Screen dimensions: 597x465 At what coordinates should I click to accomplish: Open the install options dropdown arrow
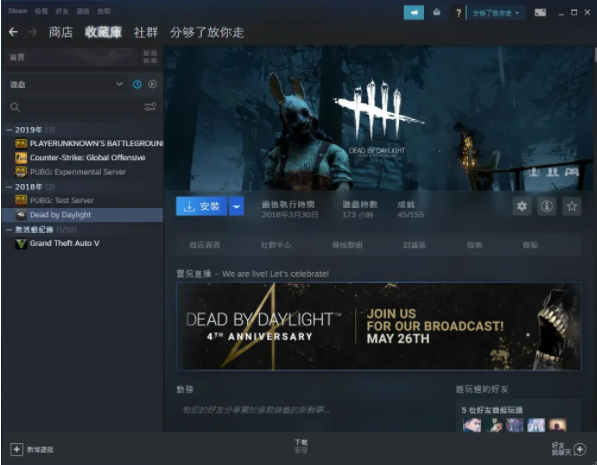click(236, 206)
